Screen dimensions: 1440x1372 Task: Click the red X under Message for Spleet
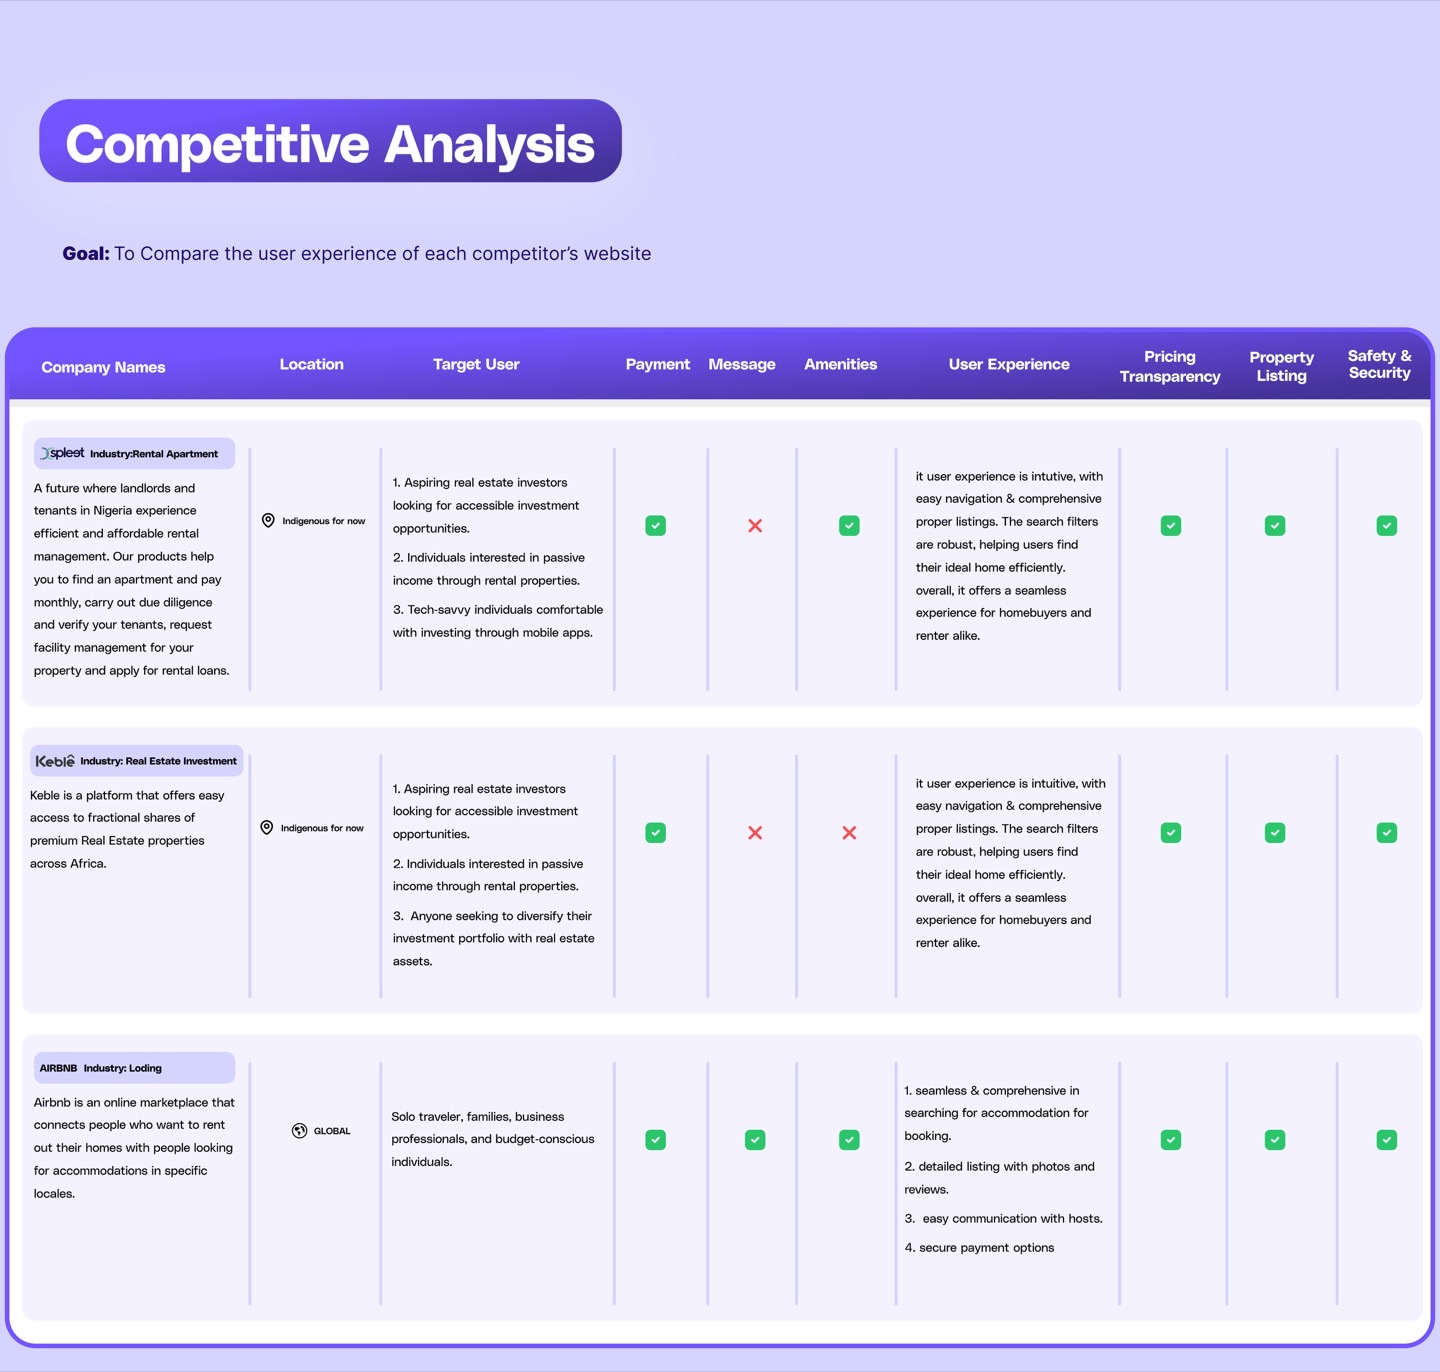tap(755, 526)
